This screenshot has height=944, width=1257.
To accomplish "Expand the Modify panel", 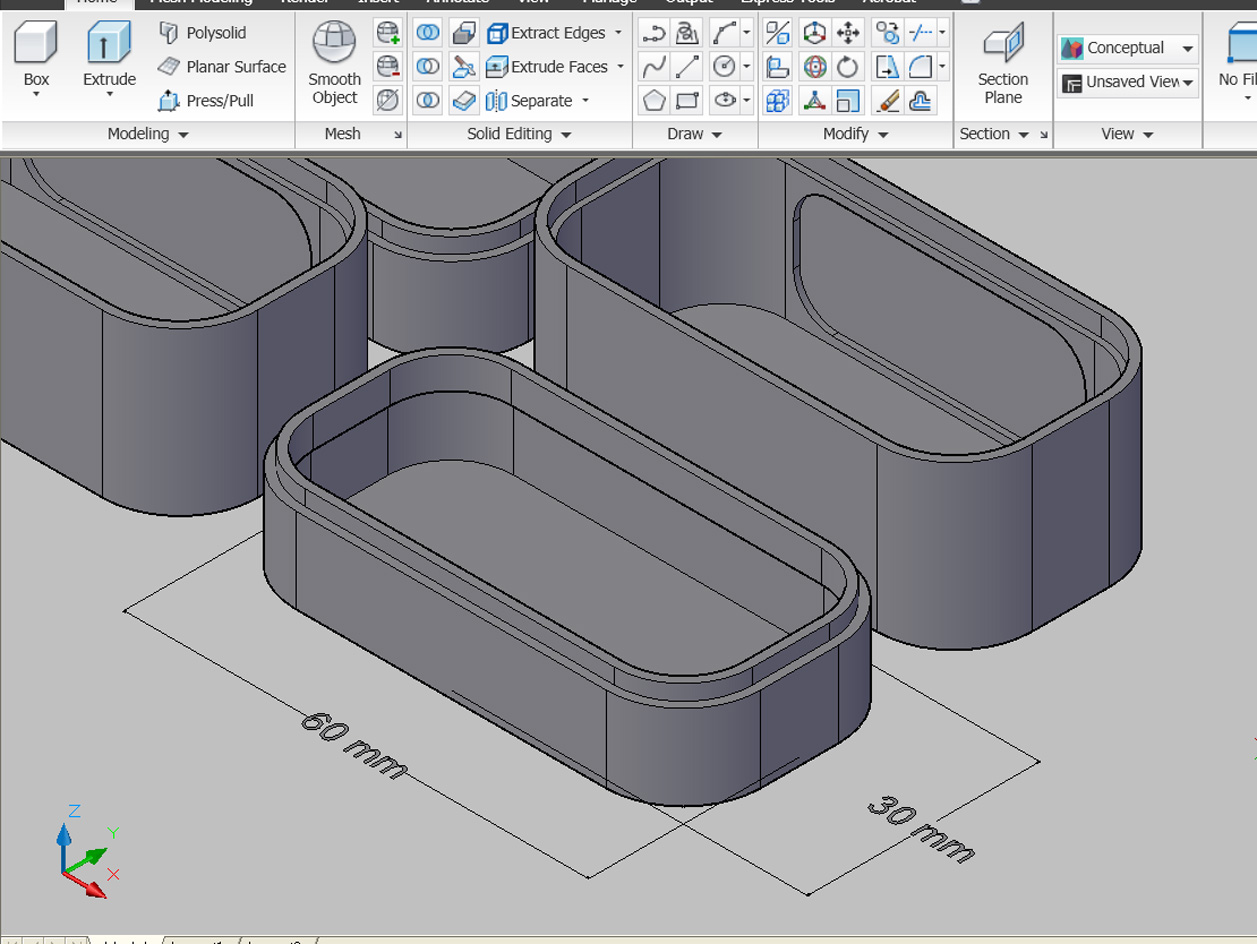I will (855, 134).
